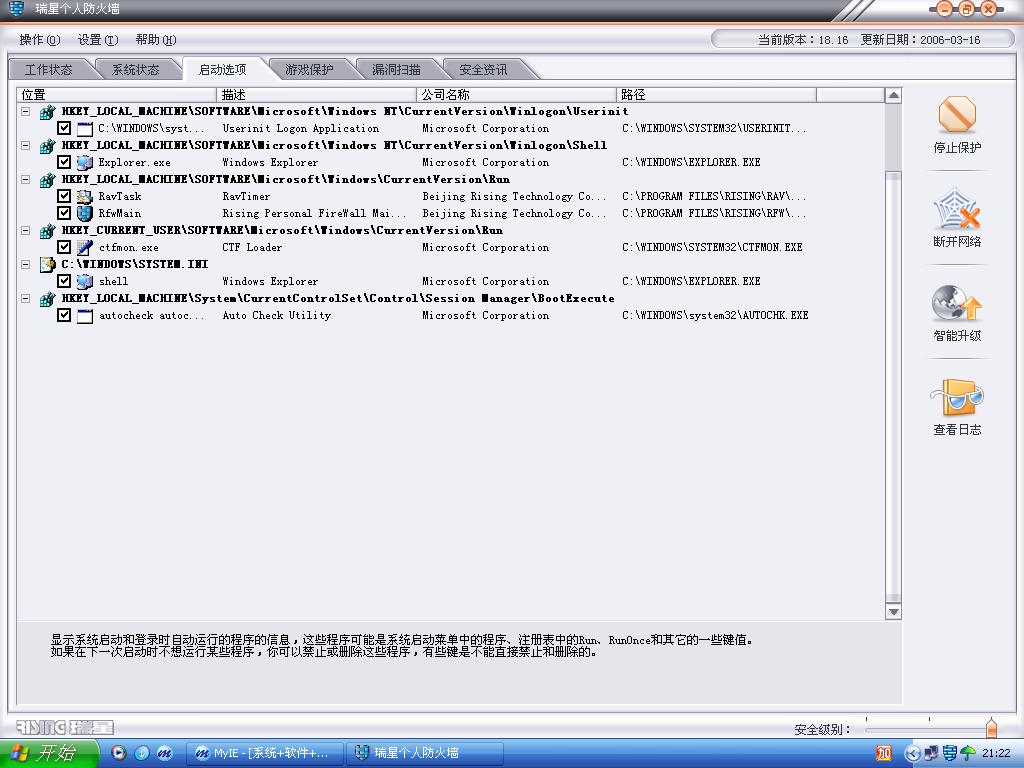Image resolution: width=1024 pixels, height=768 pixels.
Task: Click the ctfmon.exe pen icon
Action: (85, 248)
